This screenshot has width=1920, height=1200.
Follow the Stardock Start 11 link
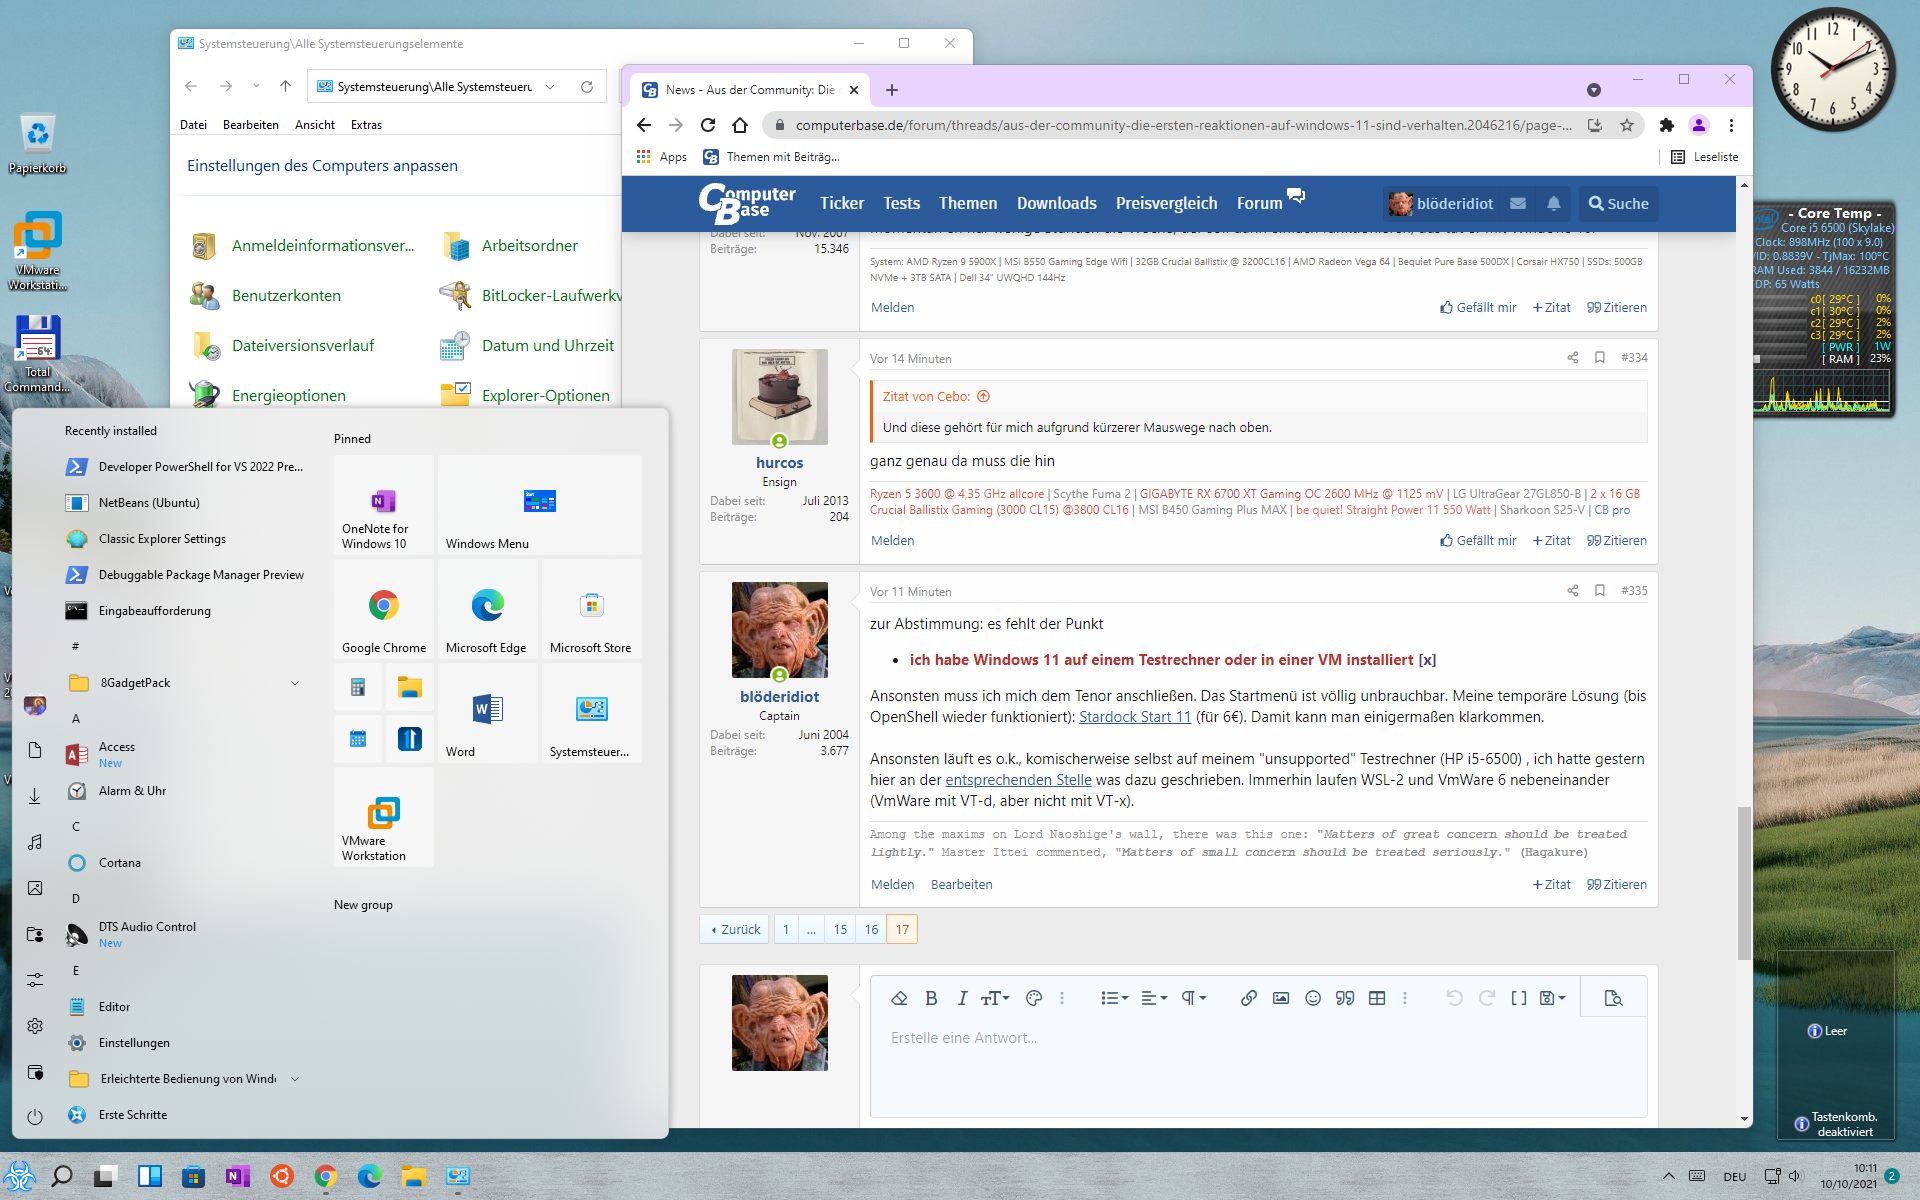click(1134, 717)
